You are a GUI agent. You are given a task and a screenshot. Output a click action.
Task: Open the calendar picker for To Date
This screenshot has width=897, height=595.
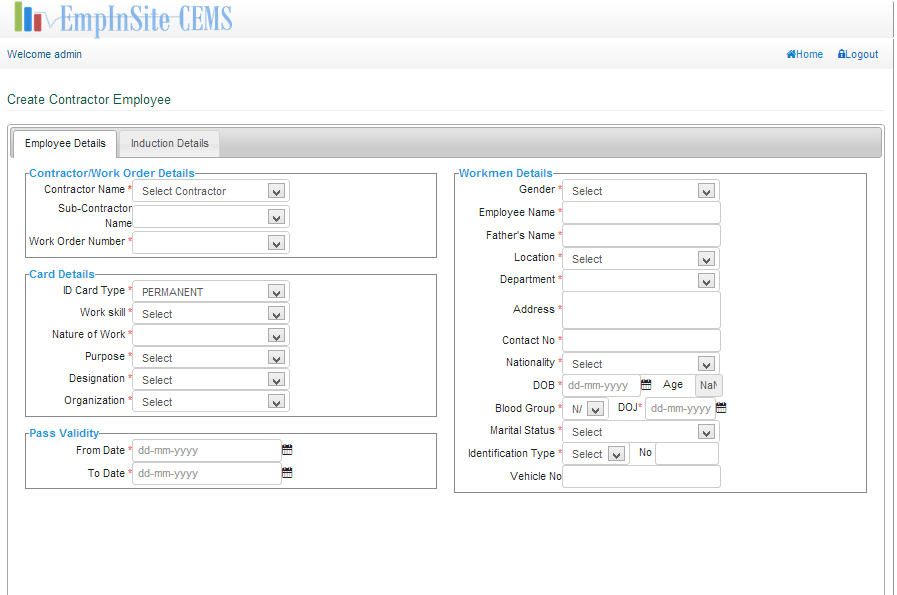pos(287,473)
